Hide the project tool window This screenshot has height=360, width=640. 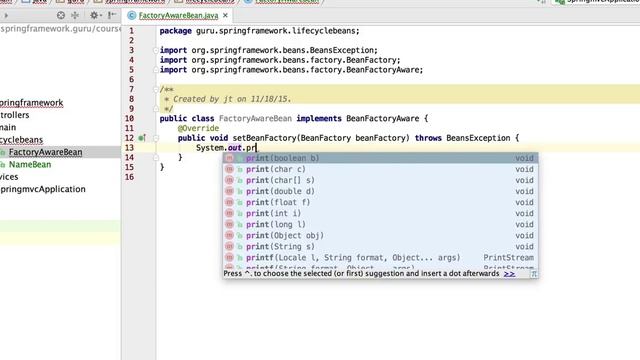coord(111,15)
